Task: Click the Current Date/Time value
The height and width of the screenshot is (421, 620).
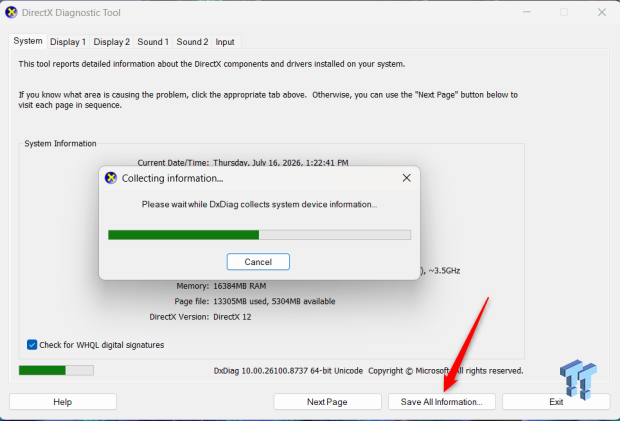Action: point(281,162)
